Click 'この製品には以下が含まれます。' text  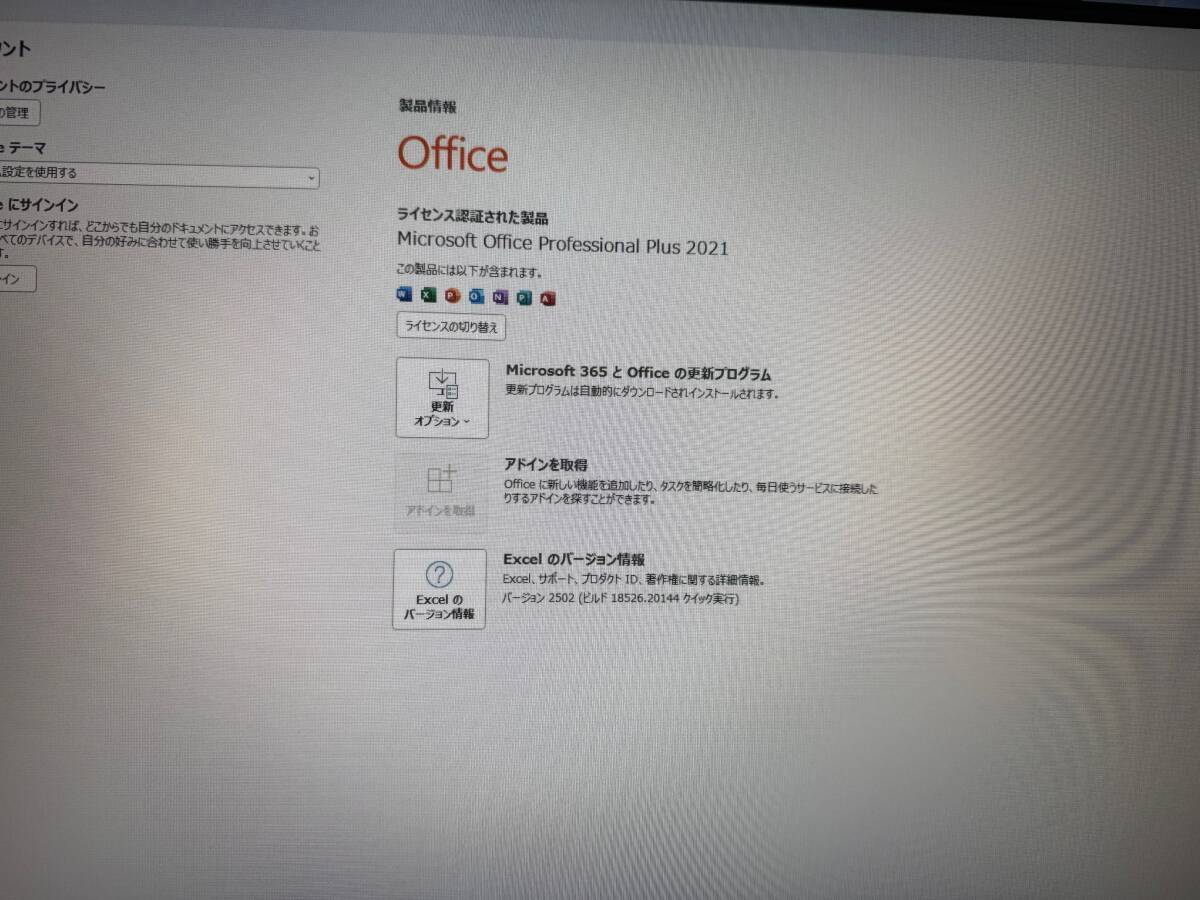point(469,272)
